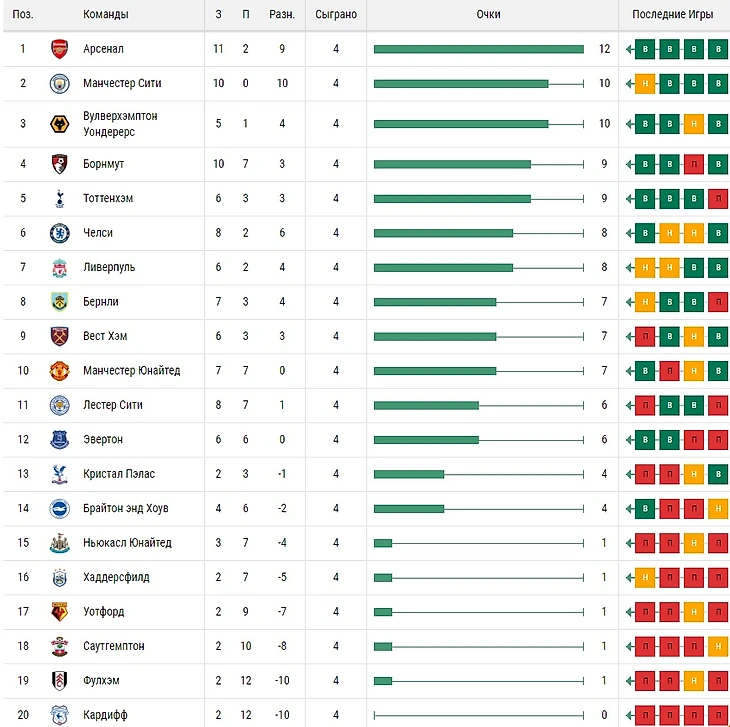Click the Newcastle United crest icon
The image size is (730, 727).
point(59,543)
